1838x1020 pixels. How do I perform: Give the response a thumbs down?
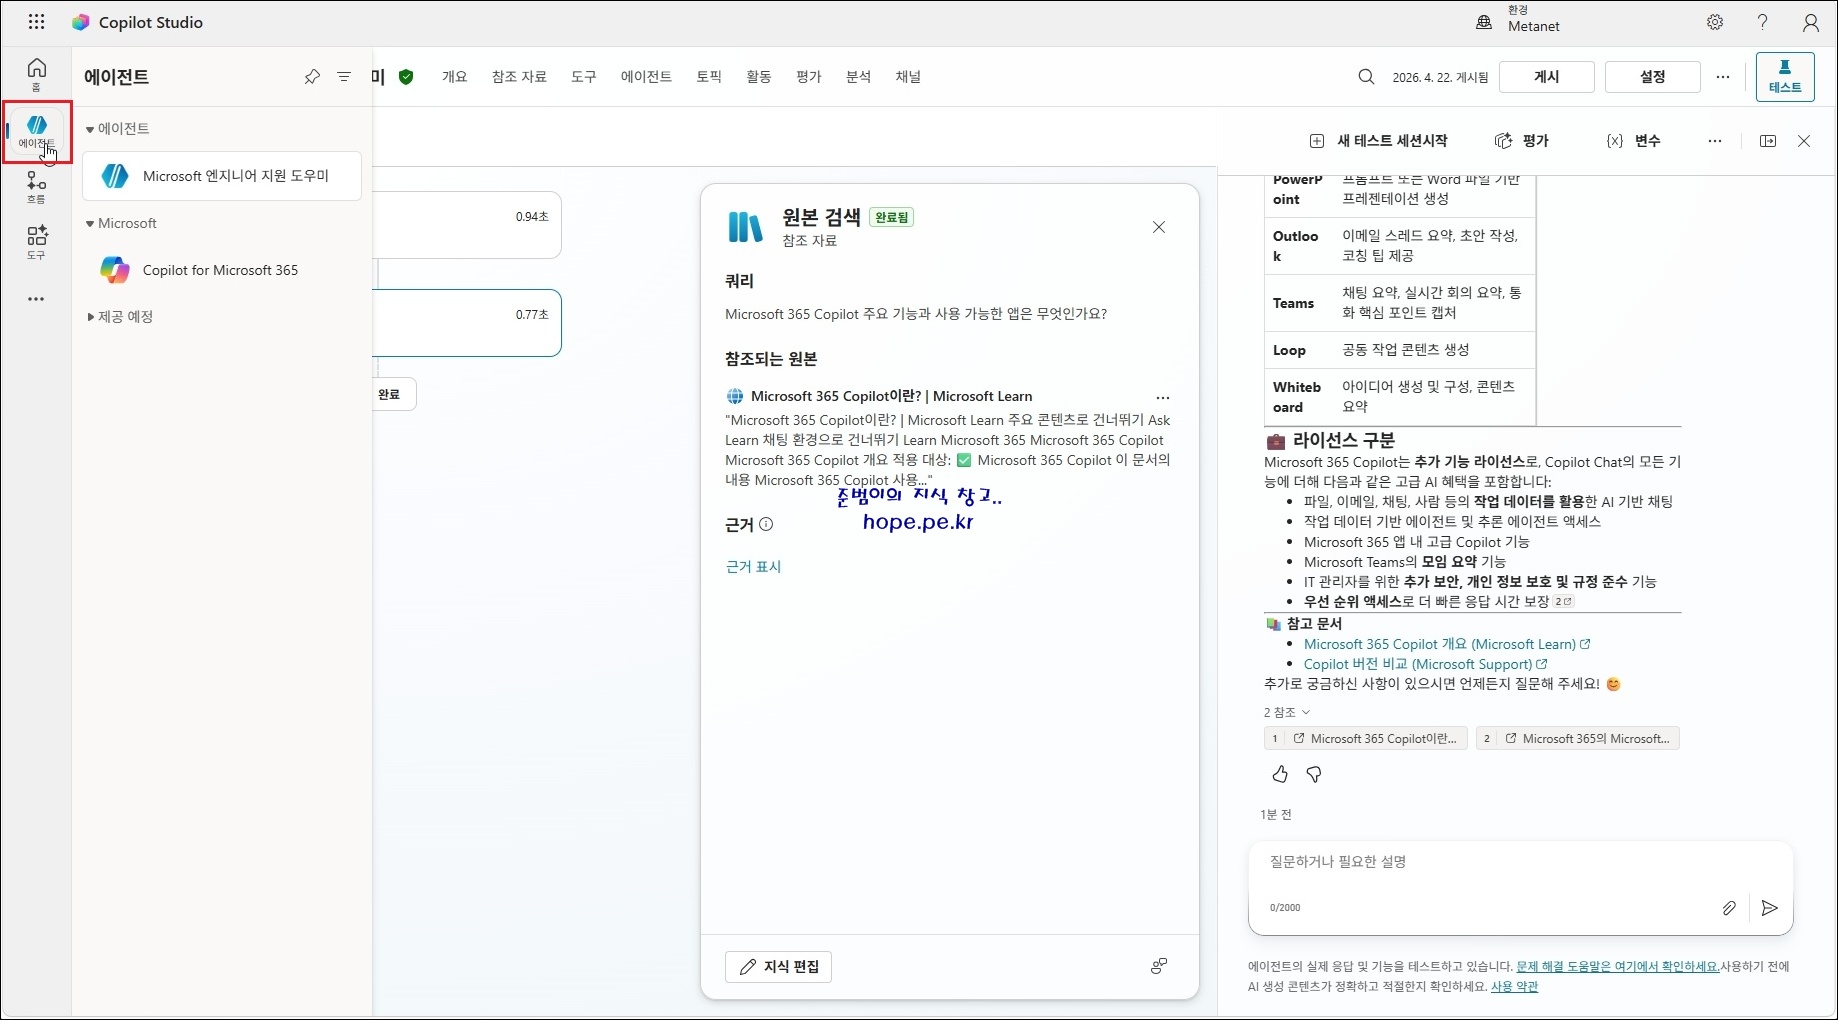tap(1314, 774)
